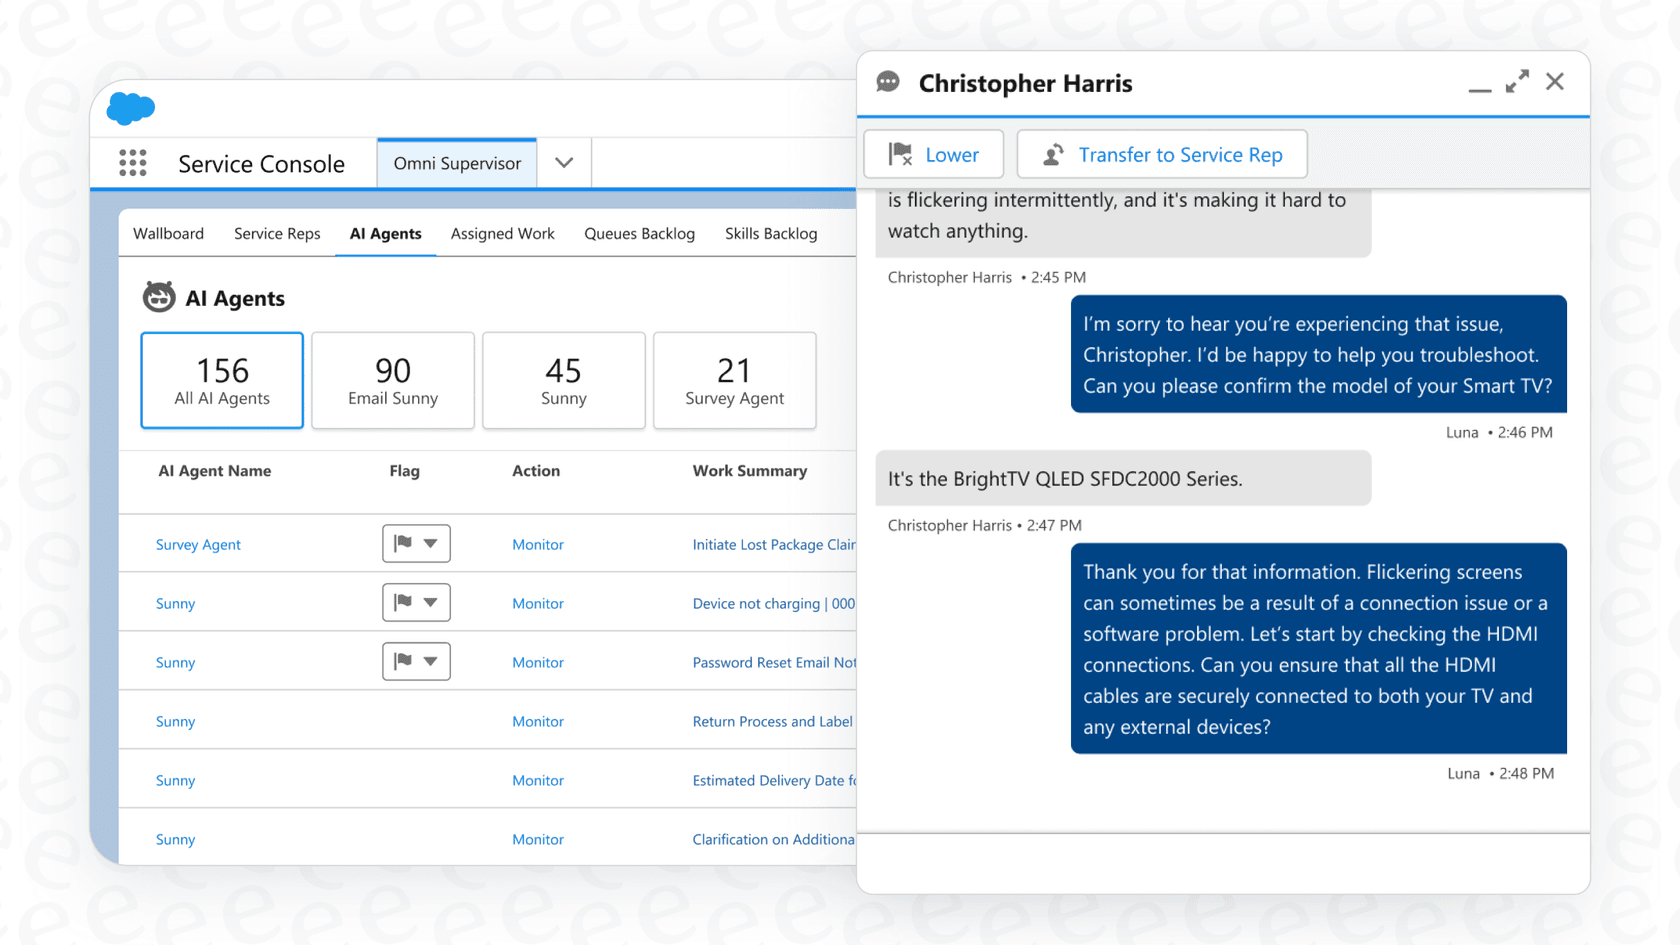Open the Wallboard tab
Screen dimensions: 1680x945
(x=168, y=233)
